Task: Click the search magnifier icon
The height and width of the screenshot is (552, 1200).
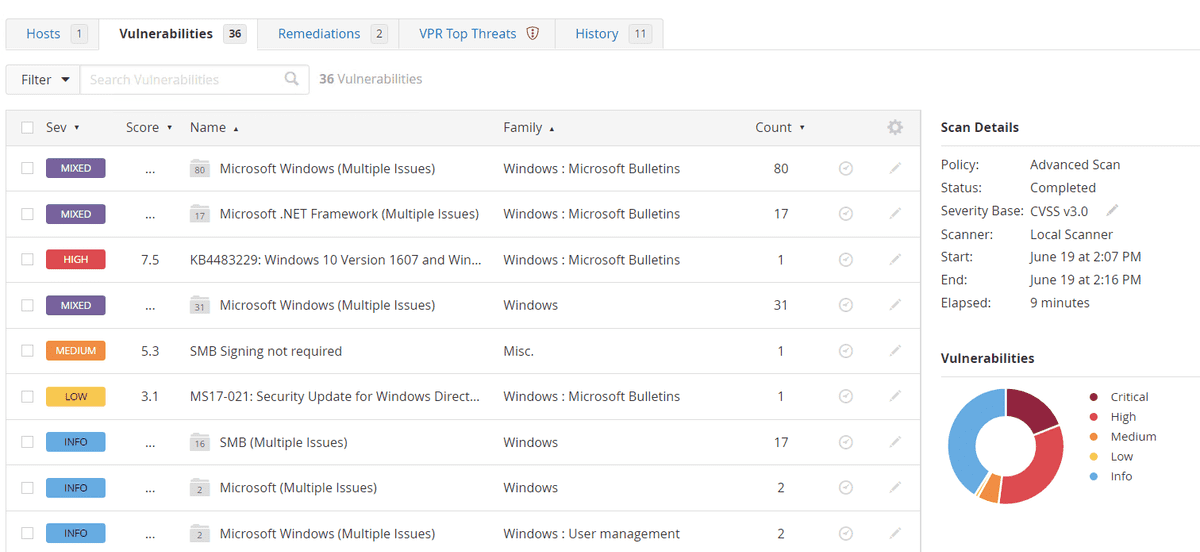Action: [292, 79]
